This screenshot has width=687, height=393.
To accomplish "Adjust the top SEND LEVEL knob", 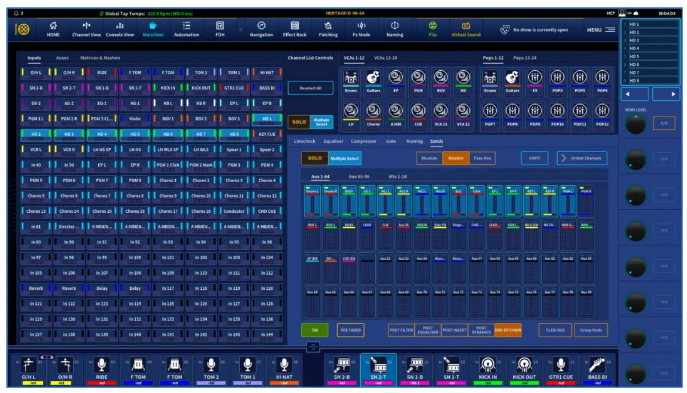I will pos(635,124).
